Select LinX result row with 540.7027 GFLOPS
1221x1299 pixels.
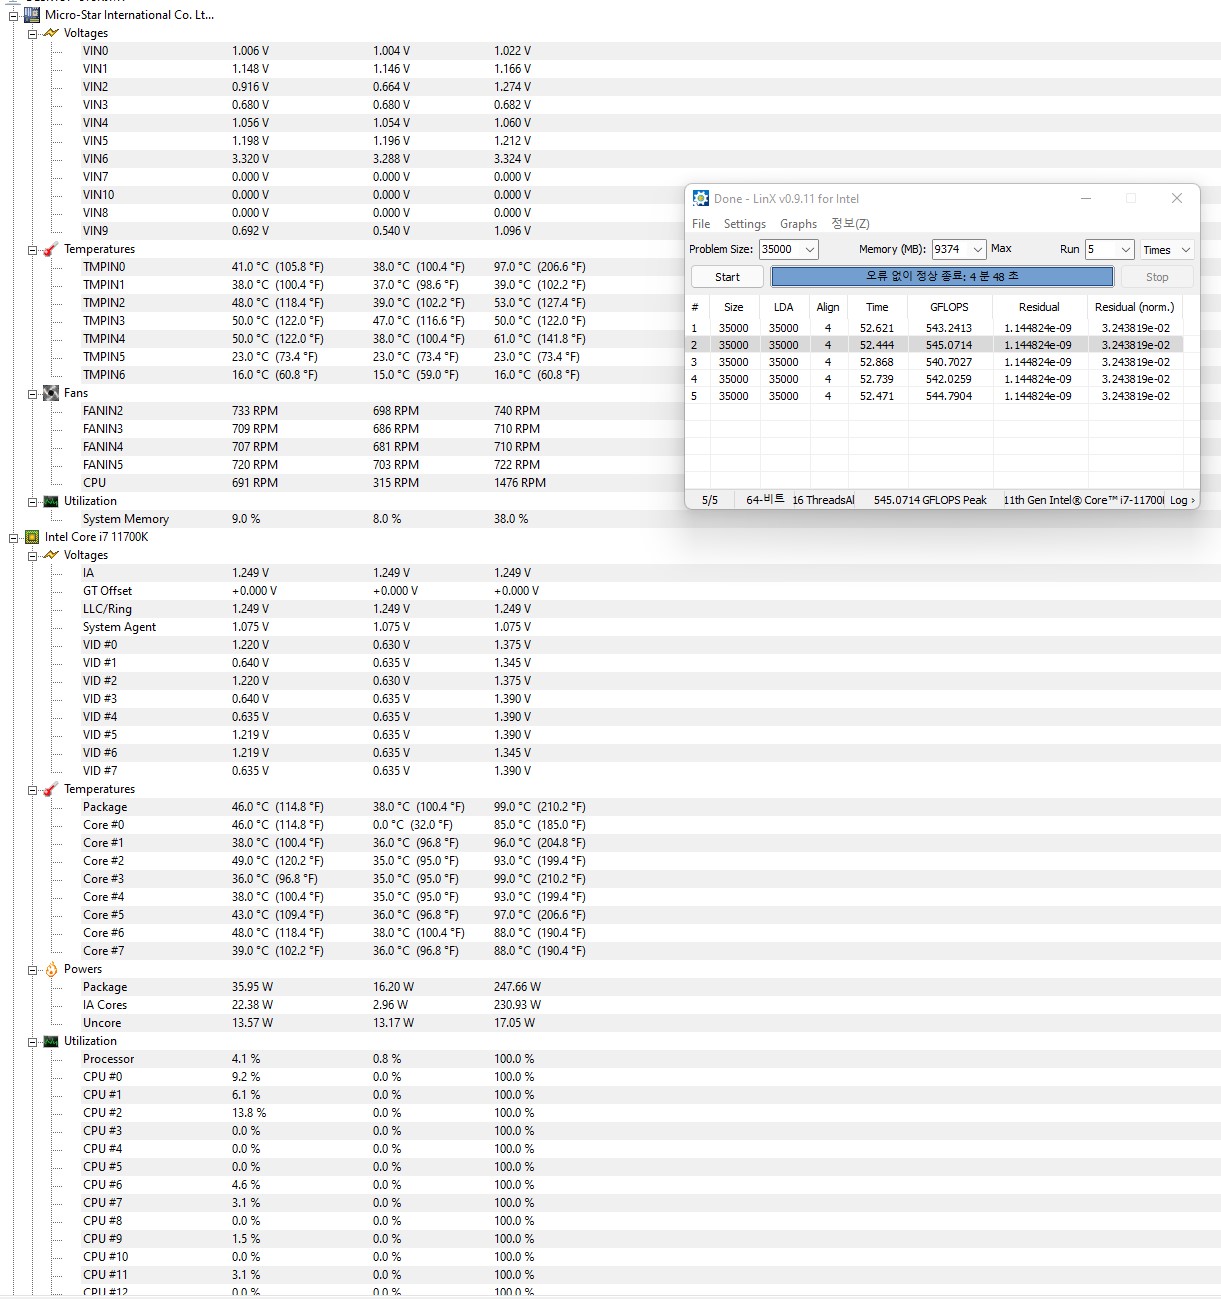click(936, 362)
